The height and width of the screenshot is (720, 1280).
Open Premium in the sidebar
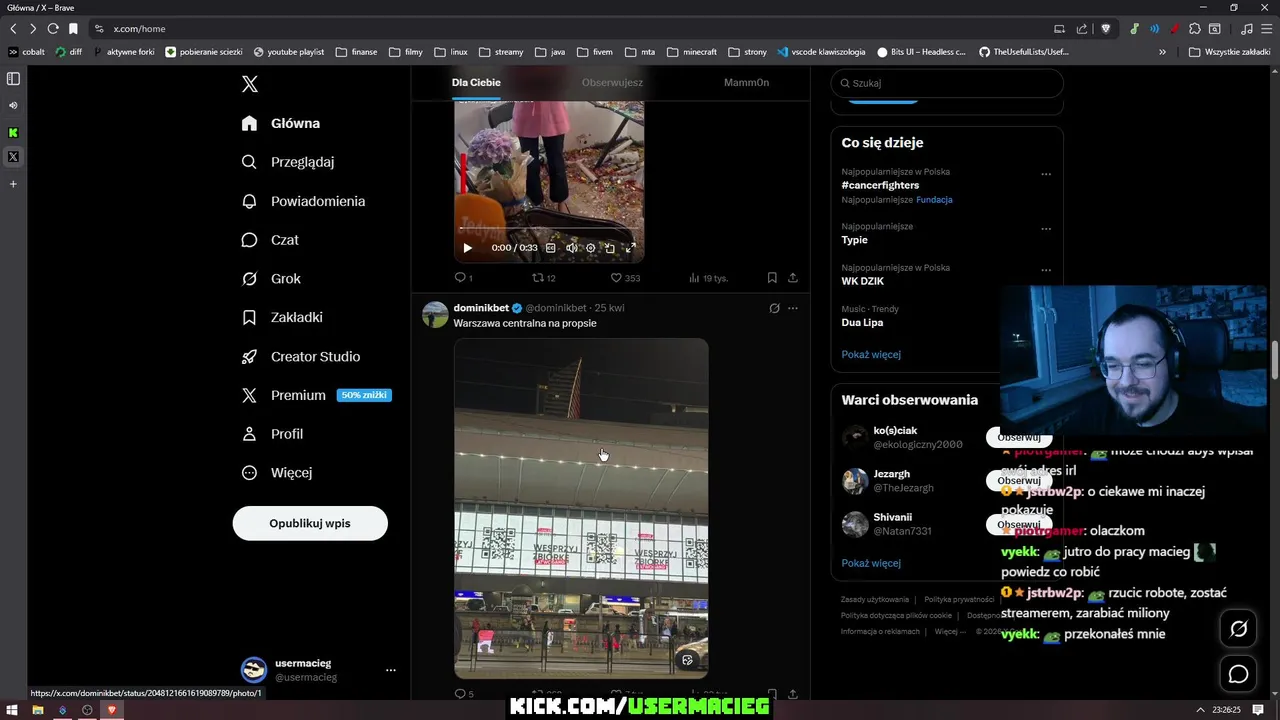pyautogui.click(x=315, y=395)
